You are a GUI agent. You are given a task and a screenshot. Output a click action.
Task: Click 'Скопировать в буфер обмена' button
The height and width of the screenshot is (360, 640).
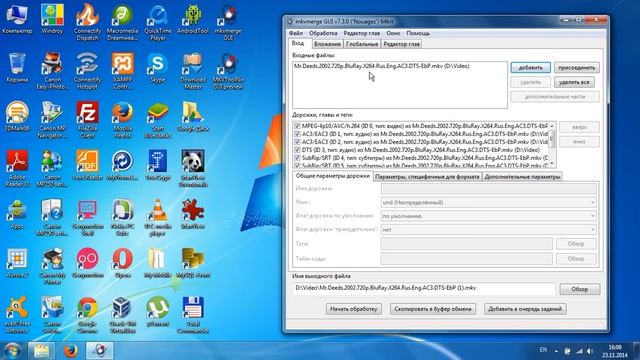(433, 309)
